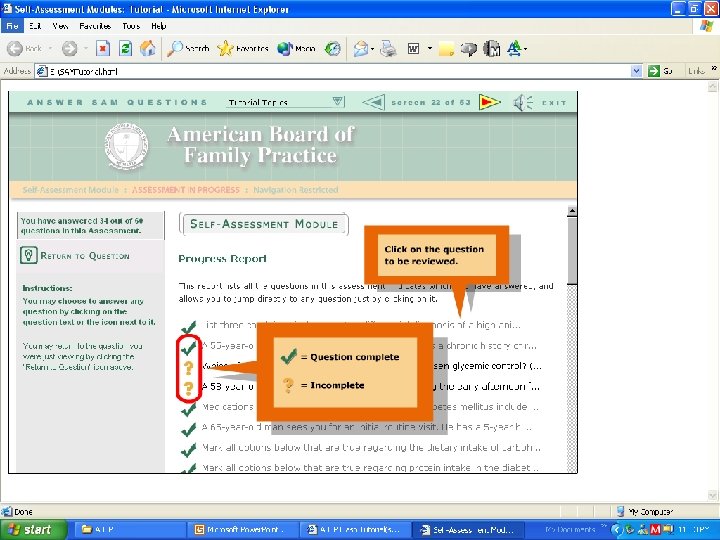Viewport: 720px width, 540px height.
Task: Click the checkmark beside dietary intake of carbohydrate question
Action: 189,450
